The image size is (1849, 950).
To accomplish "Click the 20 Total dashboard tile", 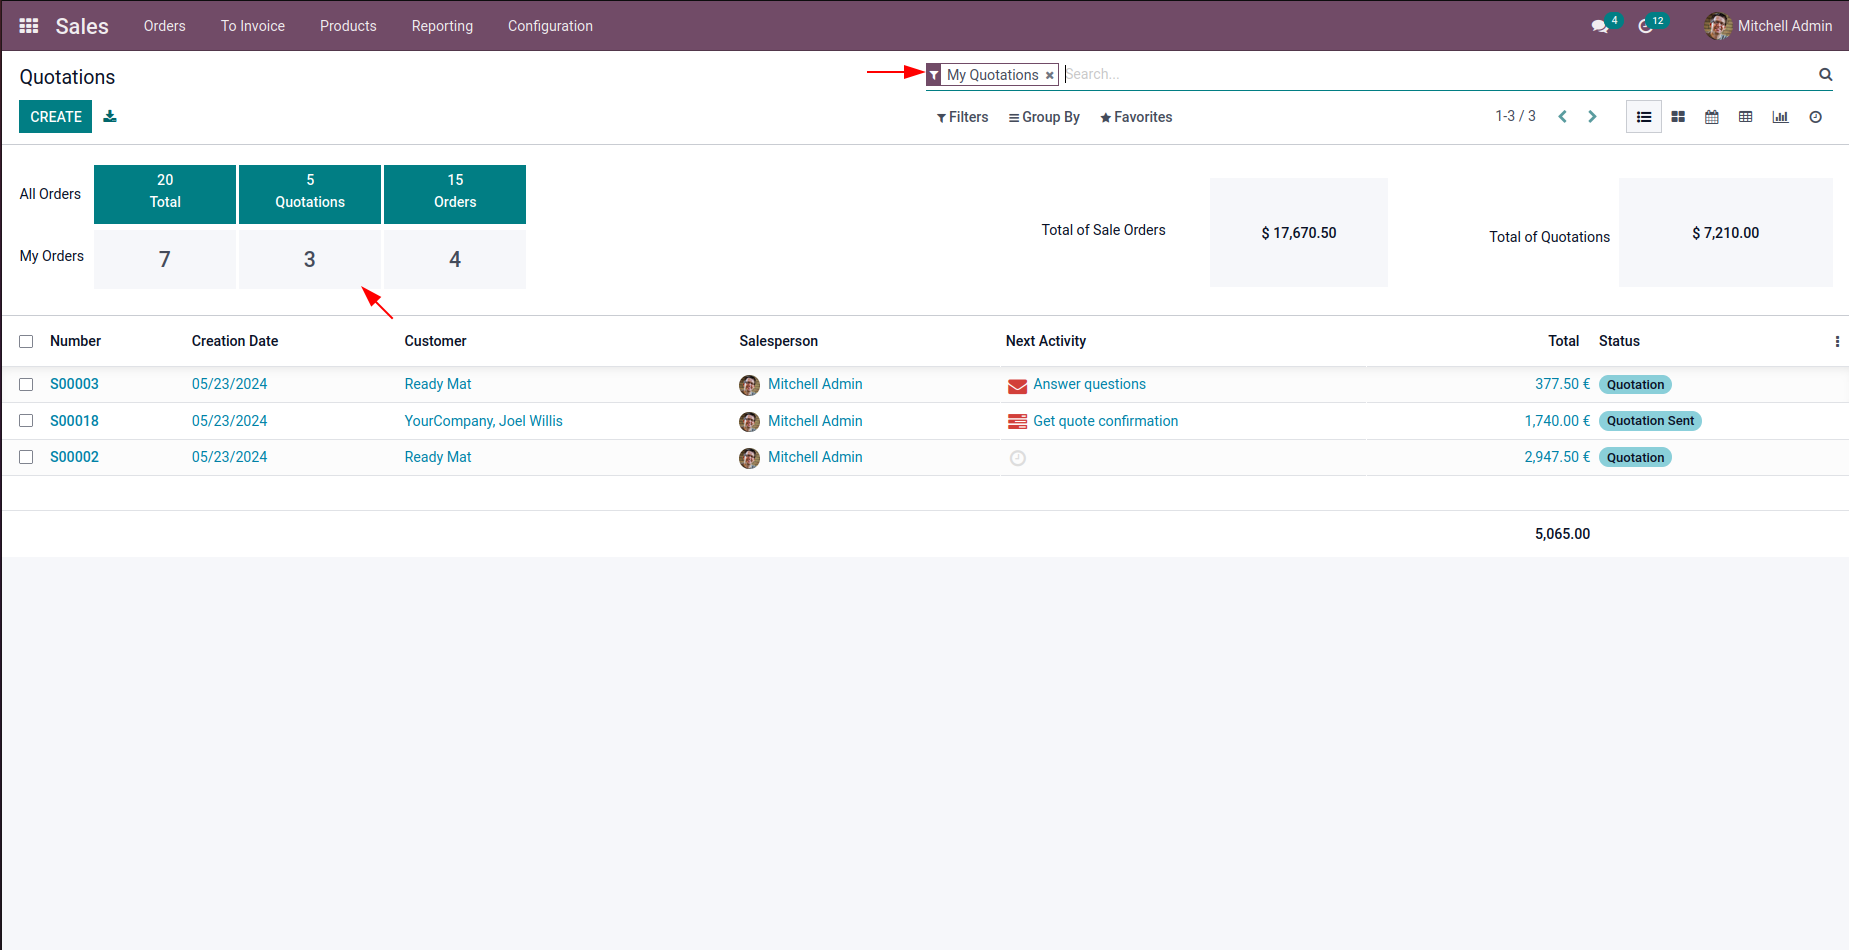I will pyautogui.click(x=165, y=194).
